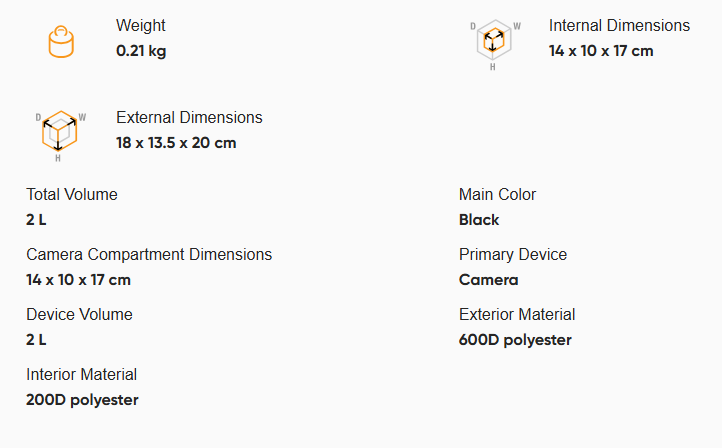Select the Main Color label
This screenshot has height=448, width=722.
497,194
